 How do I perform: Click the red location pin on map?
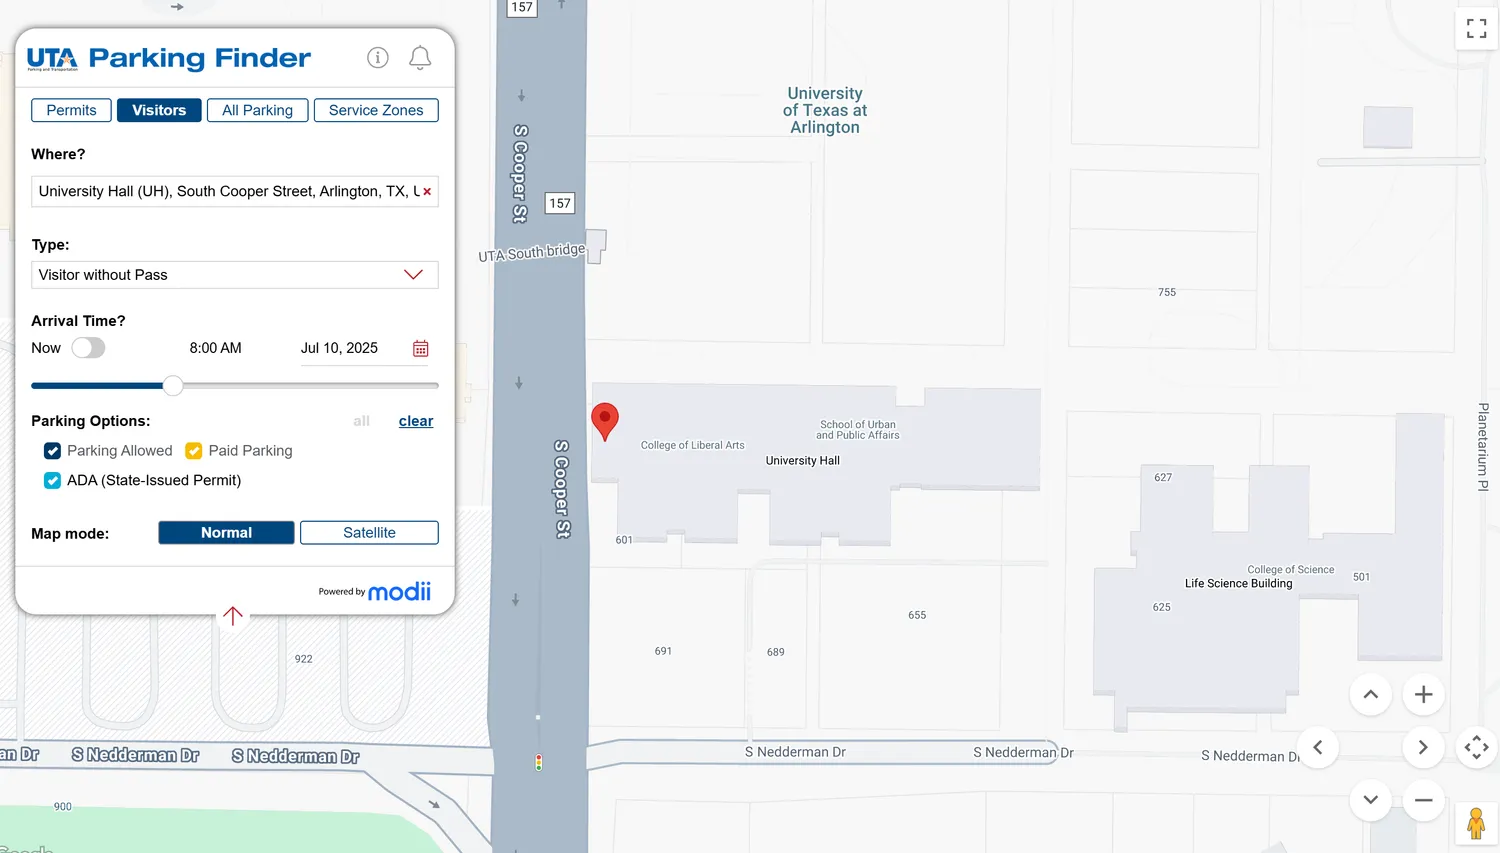pos(605,419)
